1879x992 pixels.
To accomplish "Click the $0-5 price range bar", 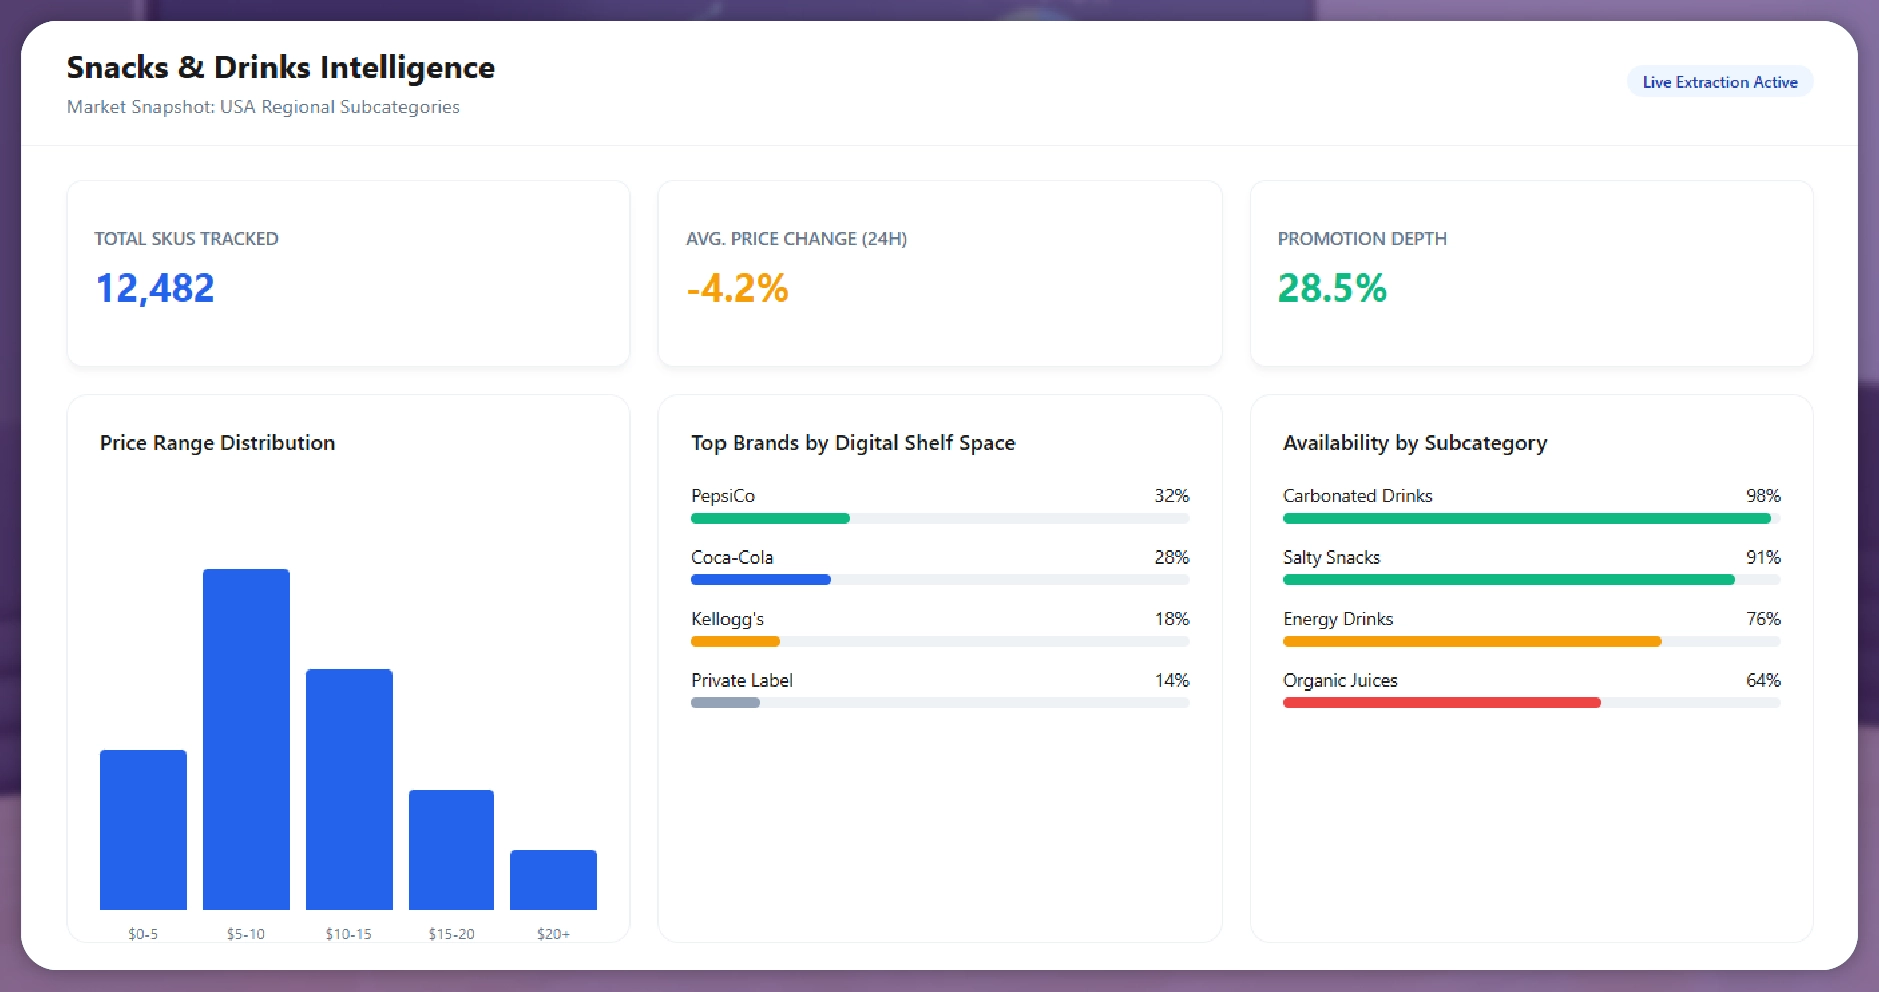I will click(x=143, y=829).
